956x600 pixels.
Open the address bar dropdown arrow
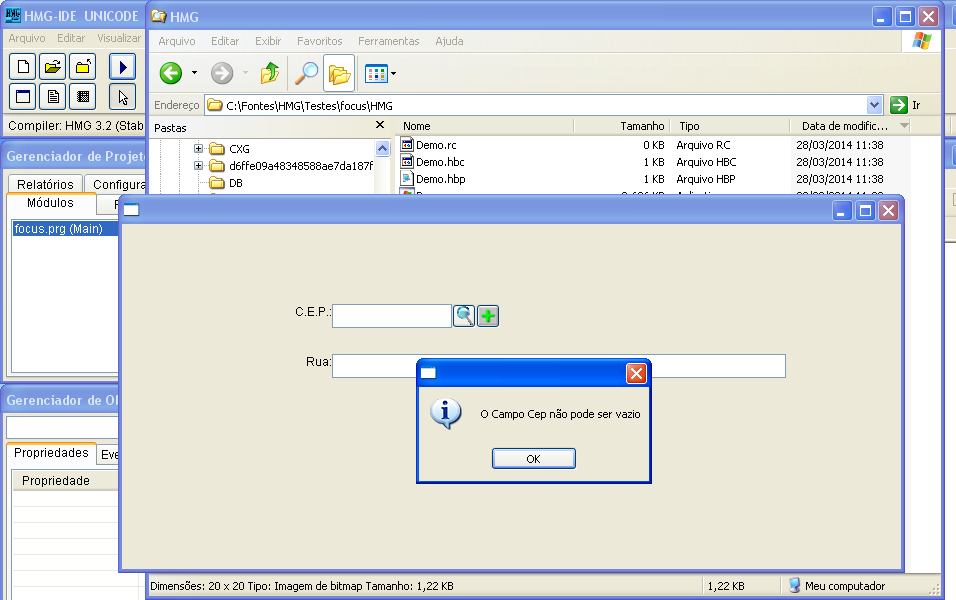(x=875, y=105)
